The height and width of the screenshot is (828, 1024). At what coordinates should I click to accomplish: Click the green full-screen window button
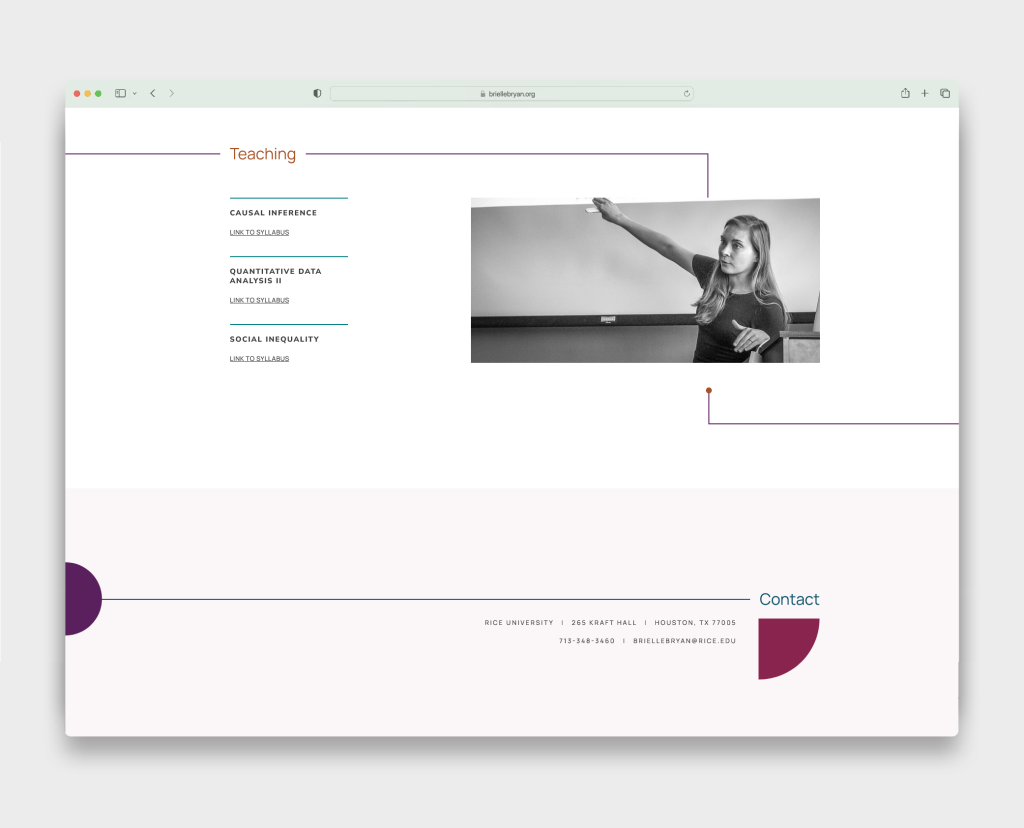(98, 93)
